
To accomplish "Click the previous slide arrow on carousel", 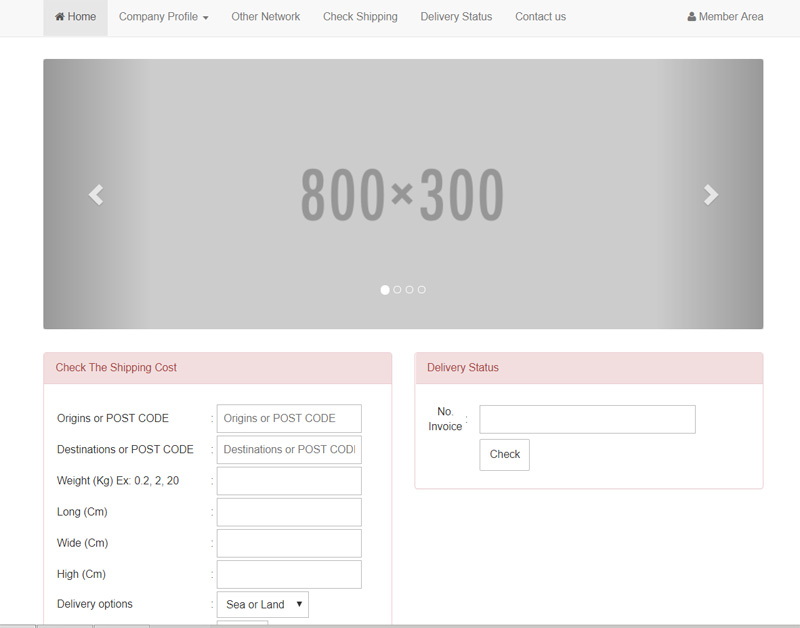I will (96, 195).
